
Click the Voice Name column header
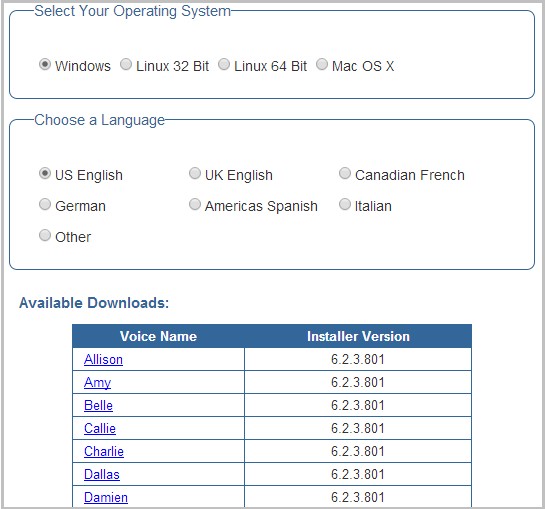pyautogui.click(x=158, y=336)
